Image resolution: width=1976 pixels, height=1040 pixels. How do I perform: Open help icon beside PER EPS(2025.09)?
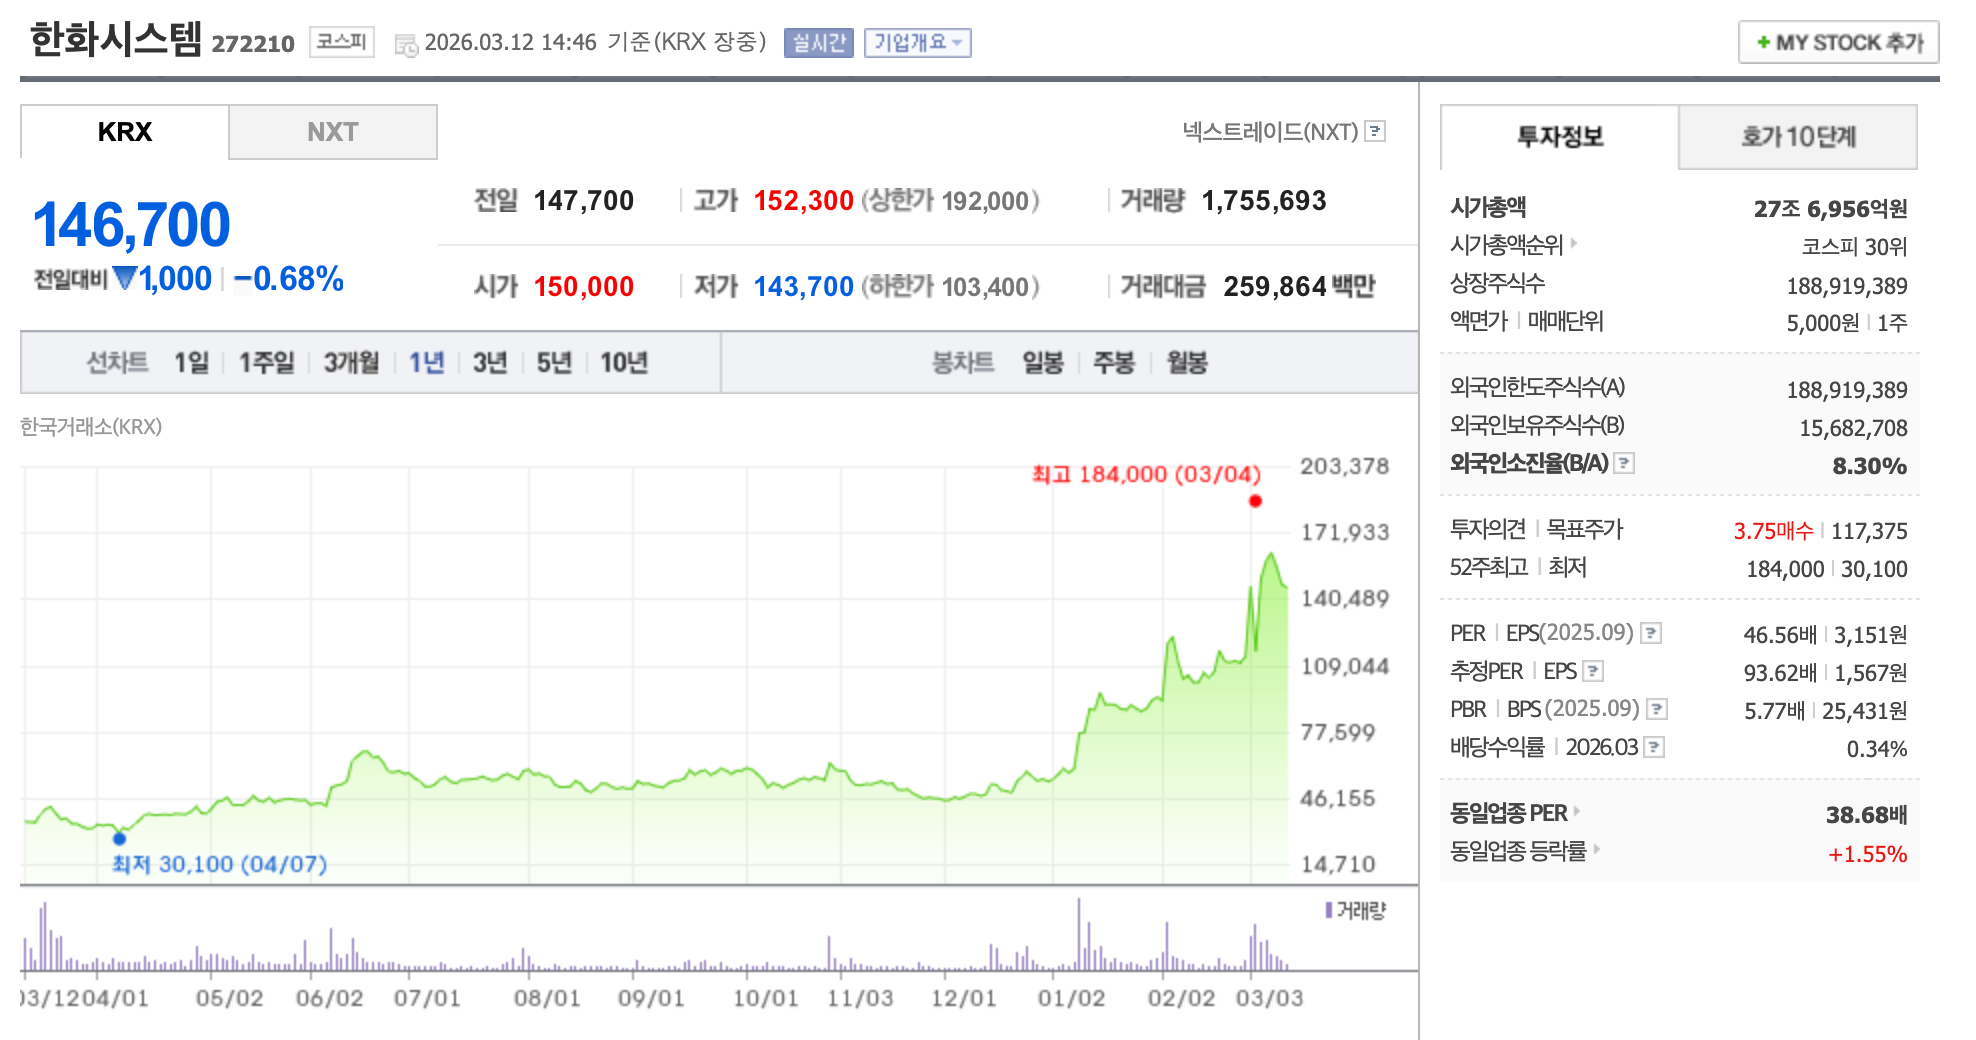coord(1652,633)
